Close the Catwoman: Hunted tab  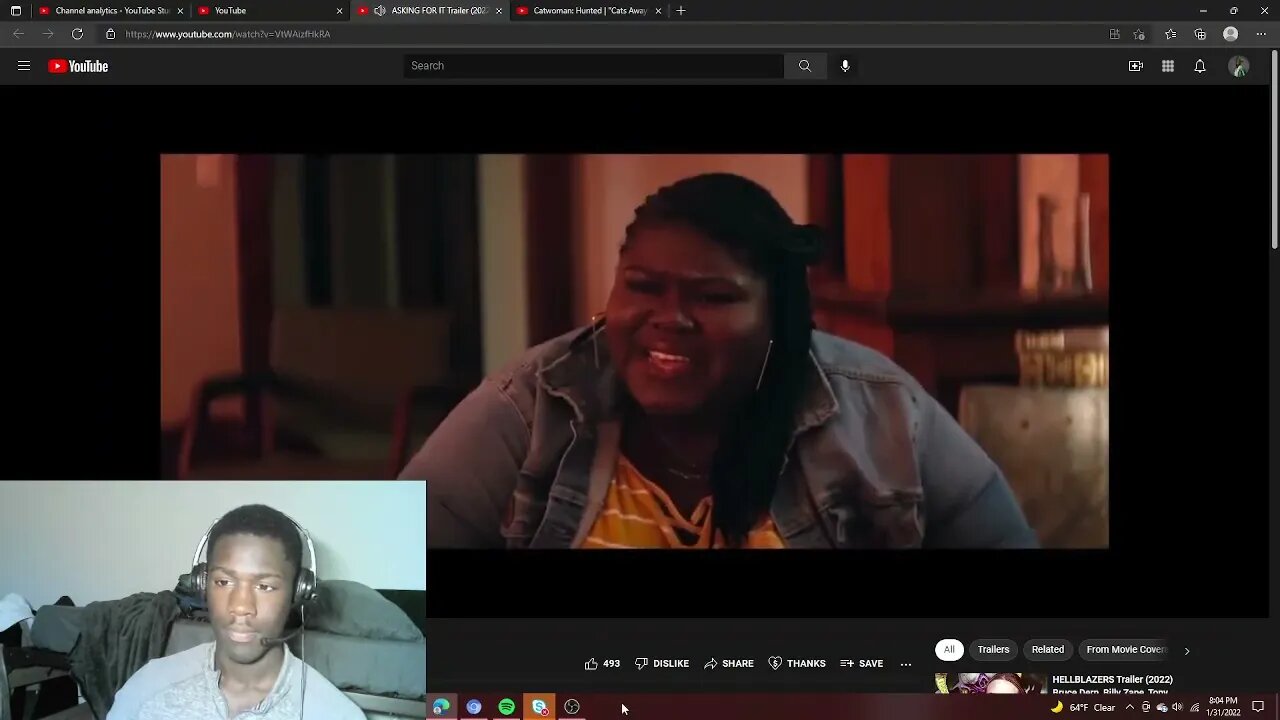pyautogui.click(x=658, y=11)
